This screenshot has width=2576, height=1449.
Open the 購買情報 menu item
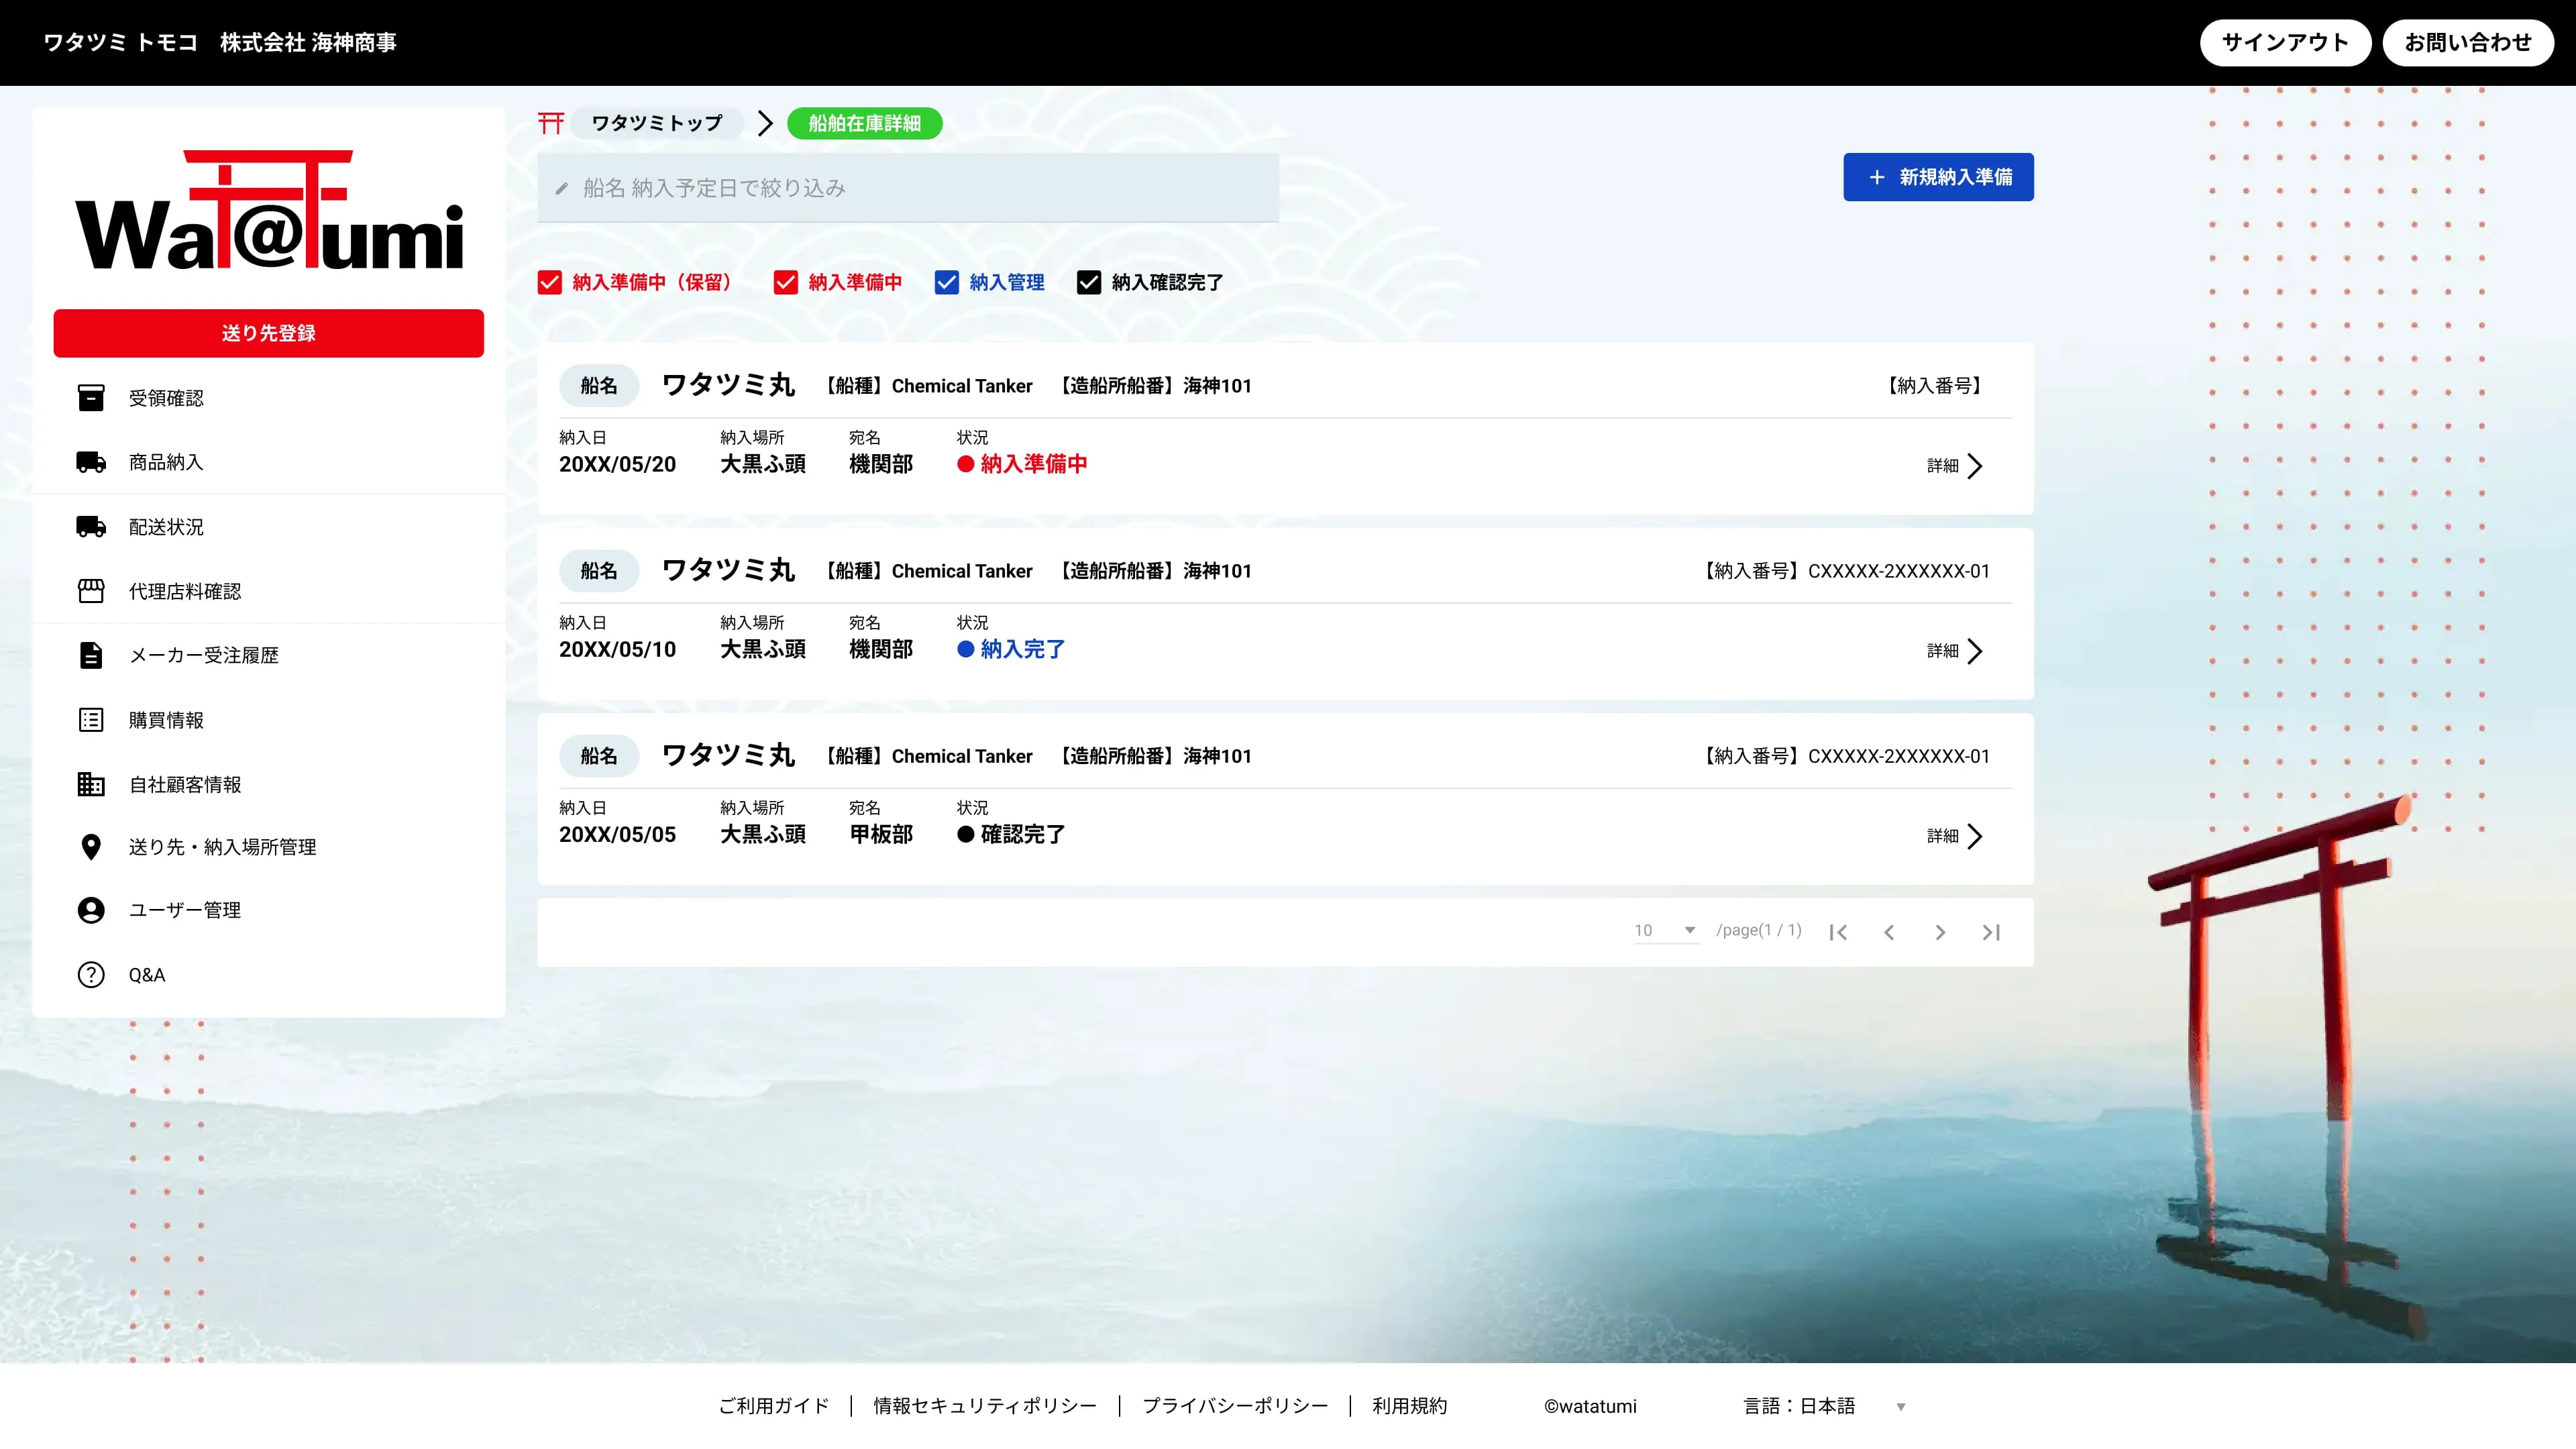268,720
